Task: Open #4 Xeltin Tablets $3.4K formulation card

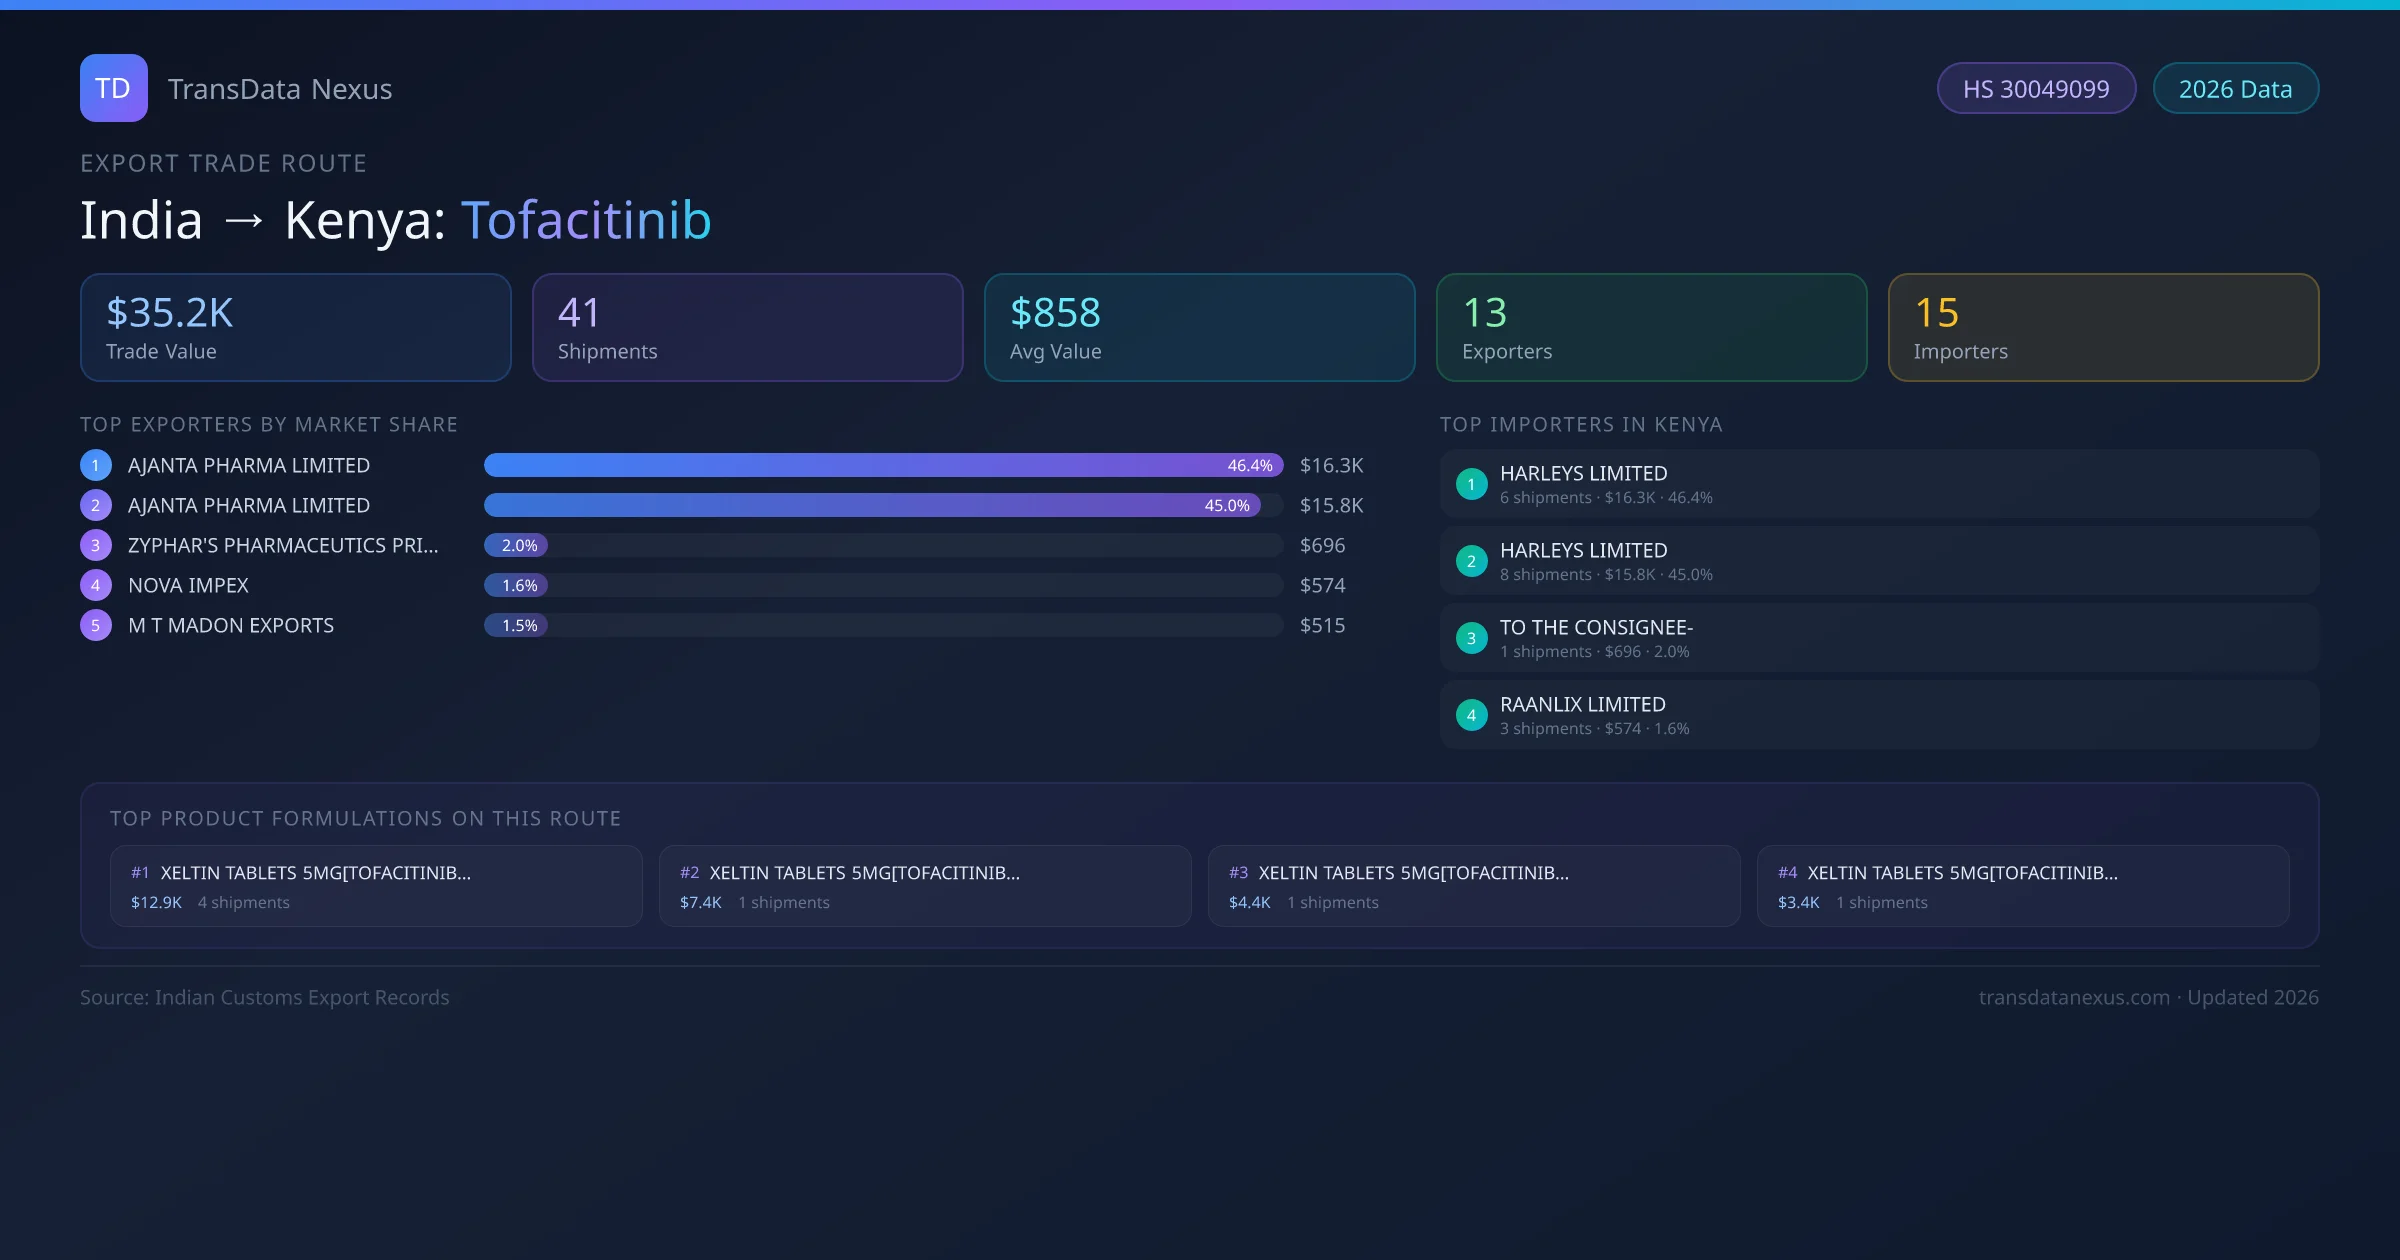Action: 2022,886
